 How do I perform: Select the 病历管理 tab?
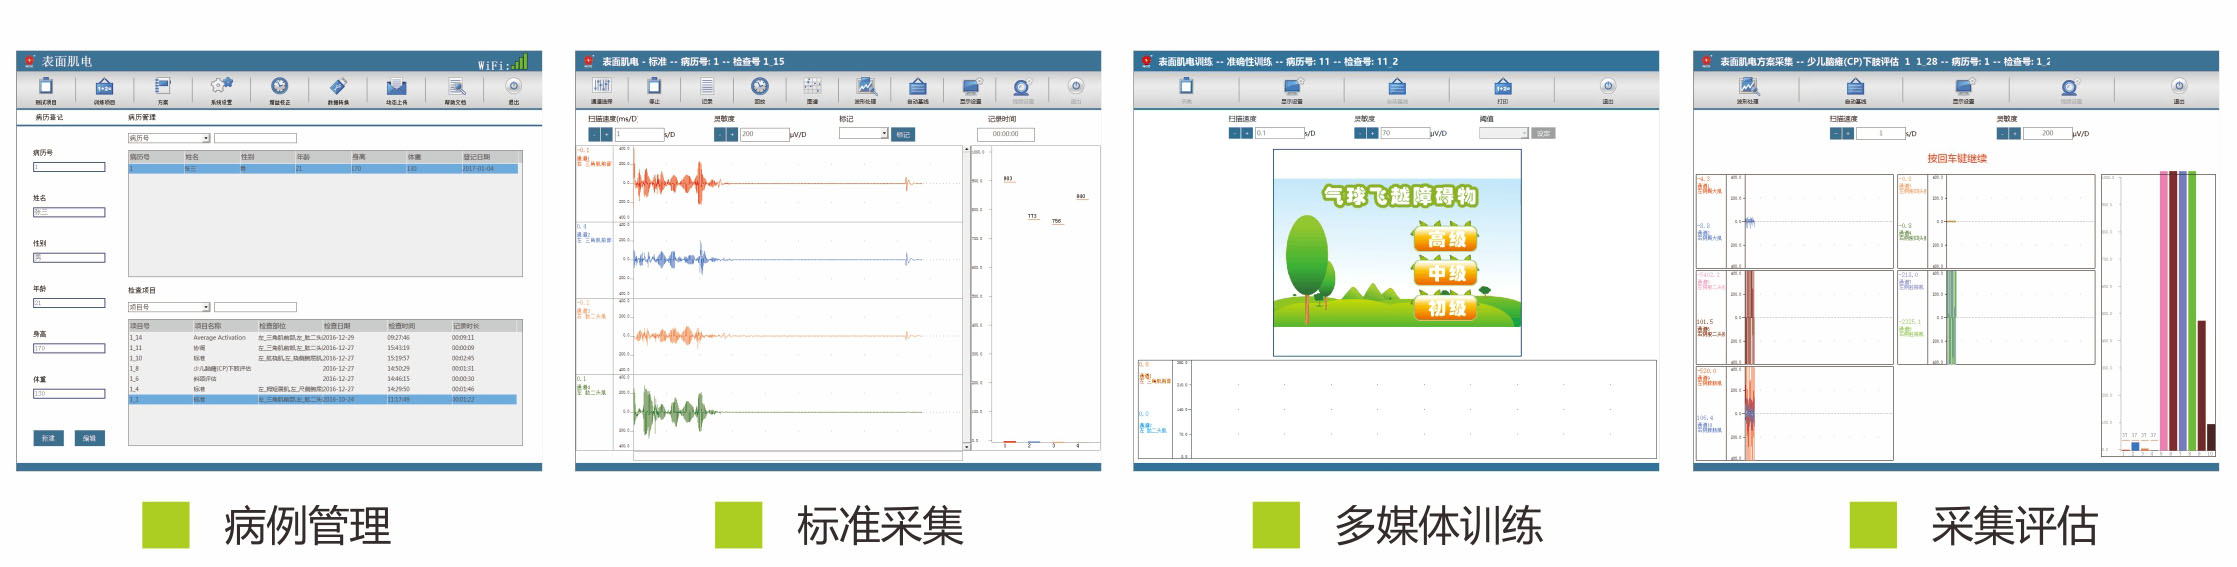pos(142,117)
